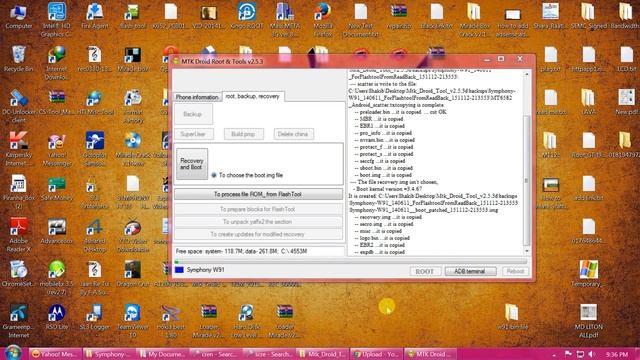Viewport: 640px width, 360px height.
Task: Switch to Upload - YouTube Chrome taskbar item
Action: pos(376,354)
